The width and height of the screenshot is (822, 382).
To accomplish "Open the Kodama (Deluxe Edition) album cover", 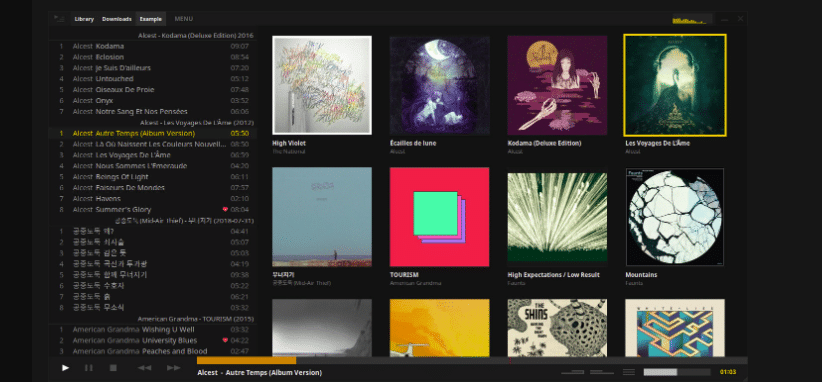I will pos(557,85).
